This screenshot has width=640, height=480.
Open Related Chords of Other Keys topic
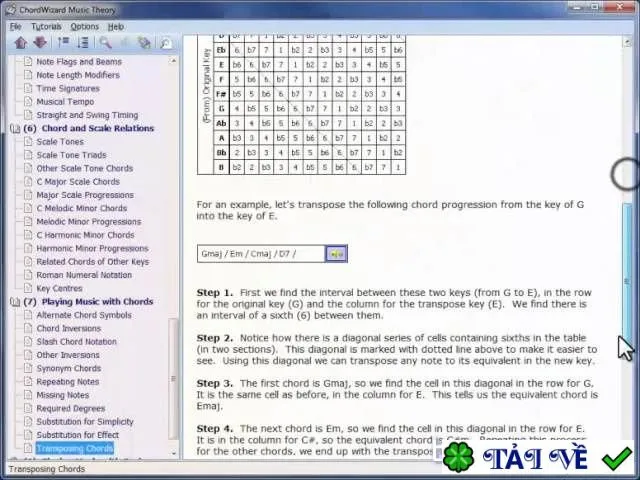(x=93, y=262)
